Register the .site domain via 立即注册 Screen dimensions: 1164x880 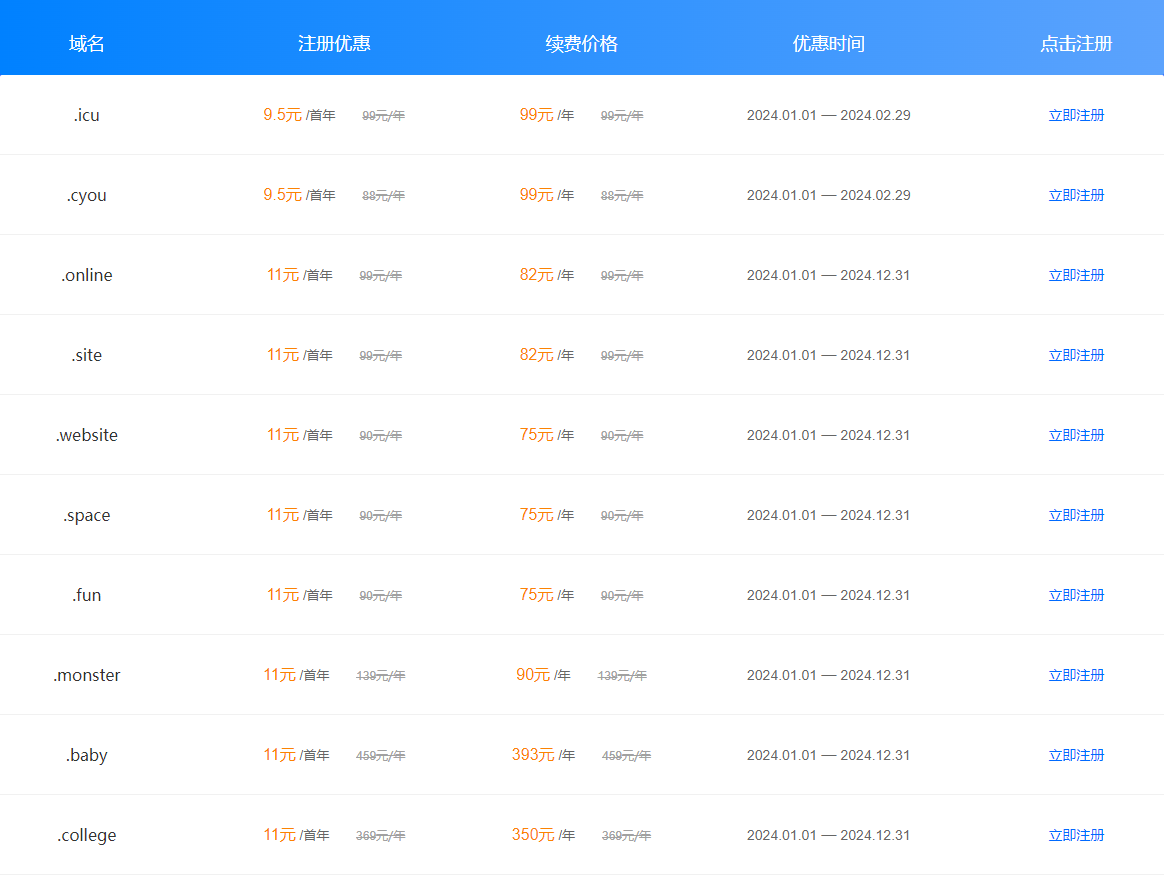coord(1076,356)
